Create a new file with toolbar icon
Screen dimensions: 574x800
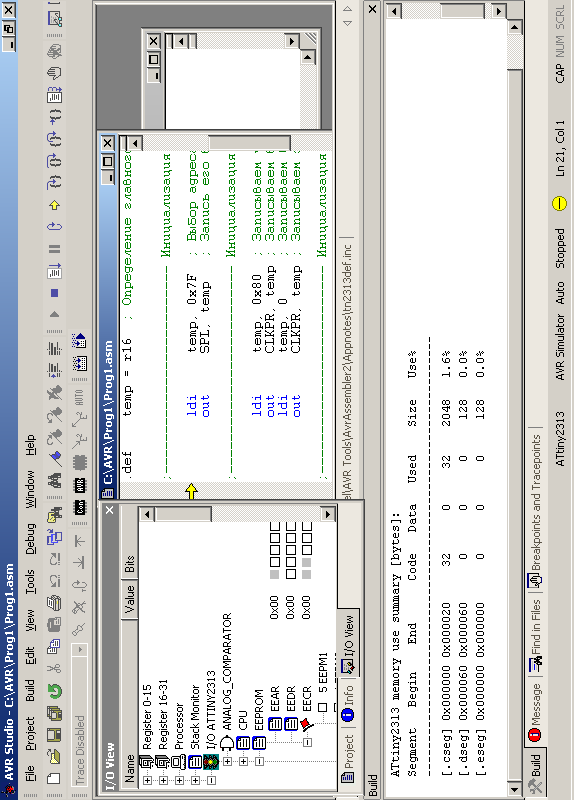(54, 779)
